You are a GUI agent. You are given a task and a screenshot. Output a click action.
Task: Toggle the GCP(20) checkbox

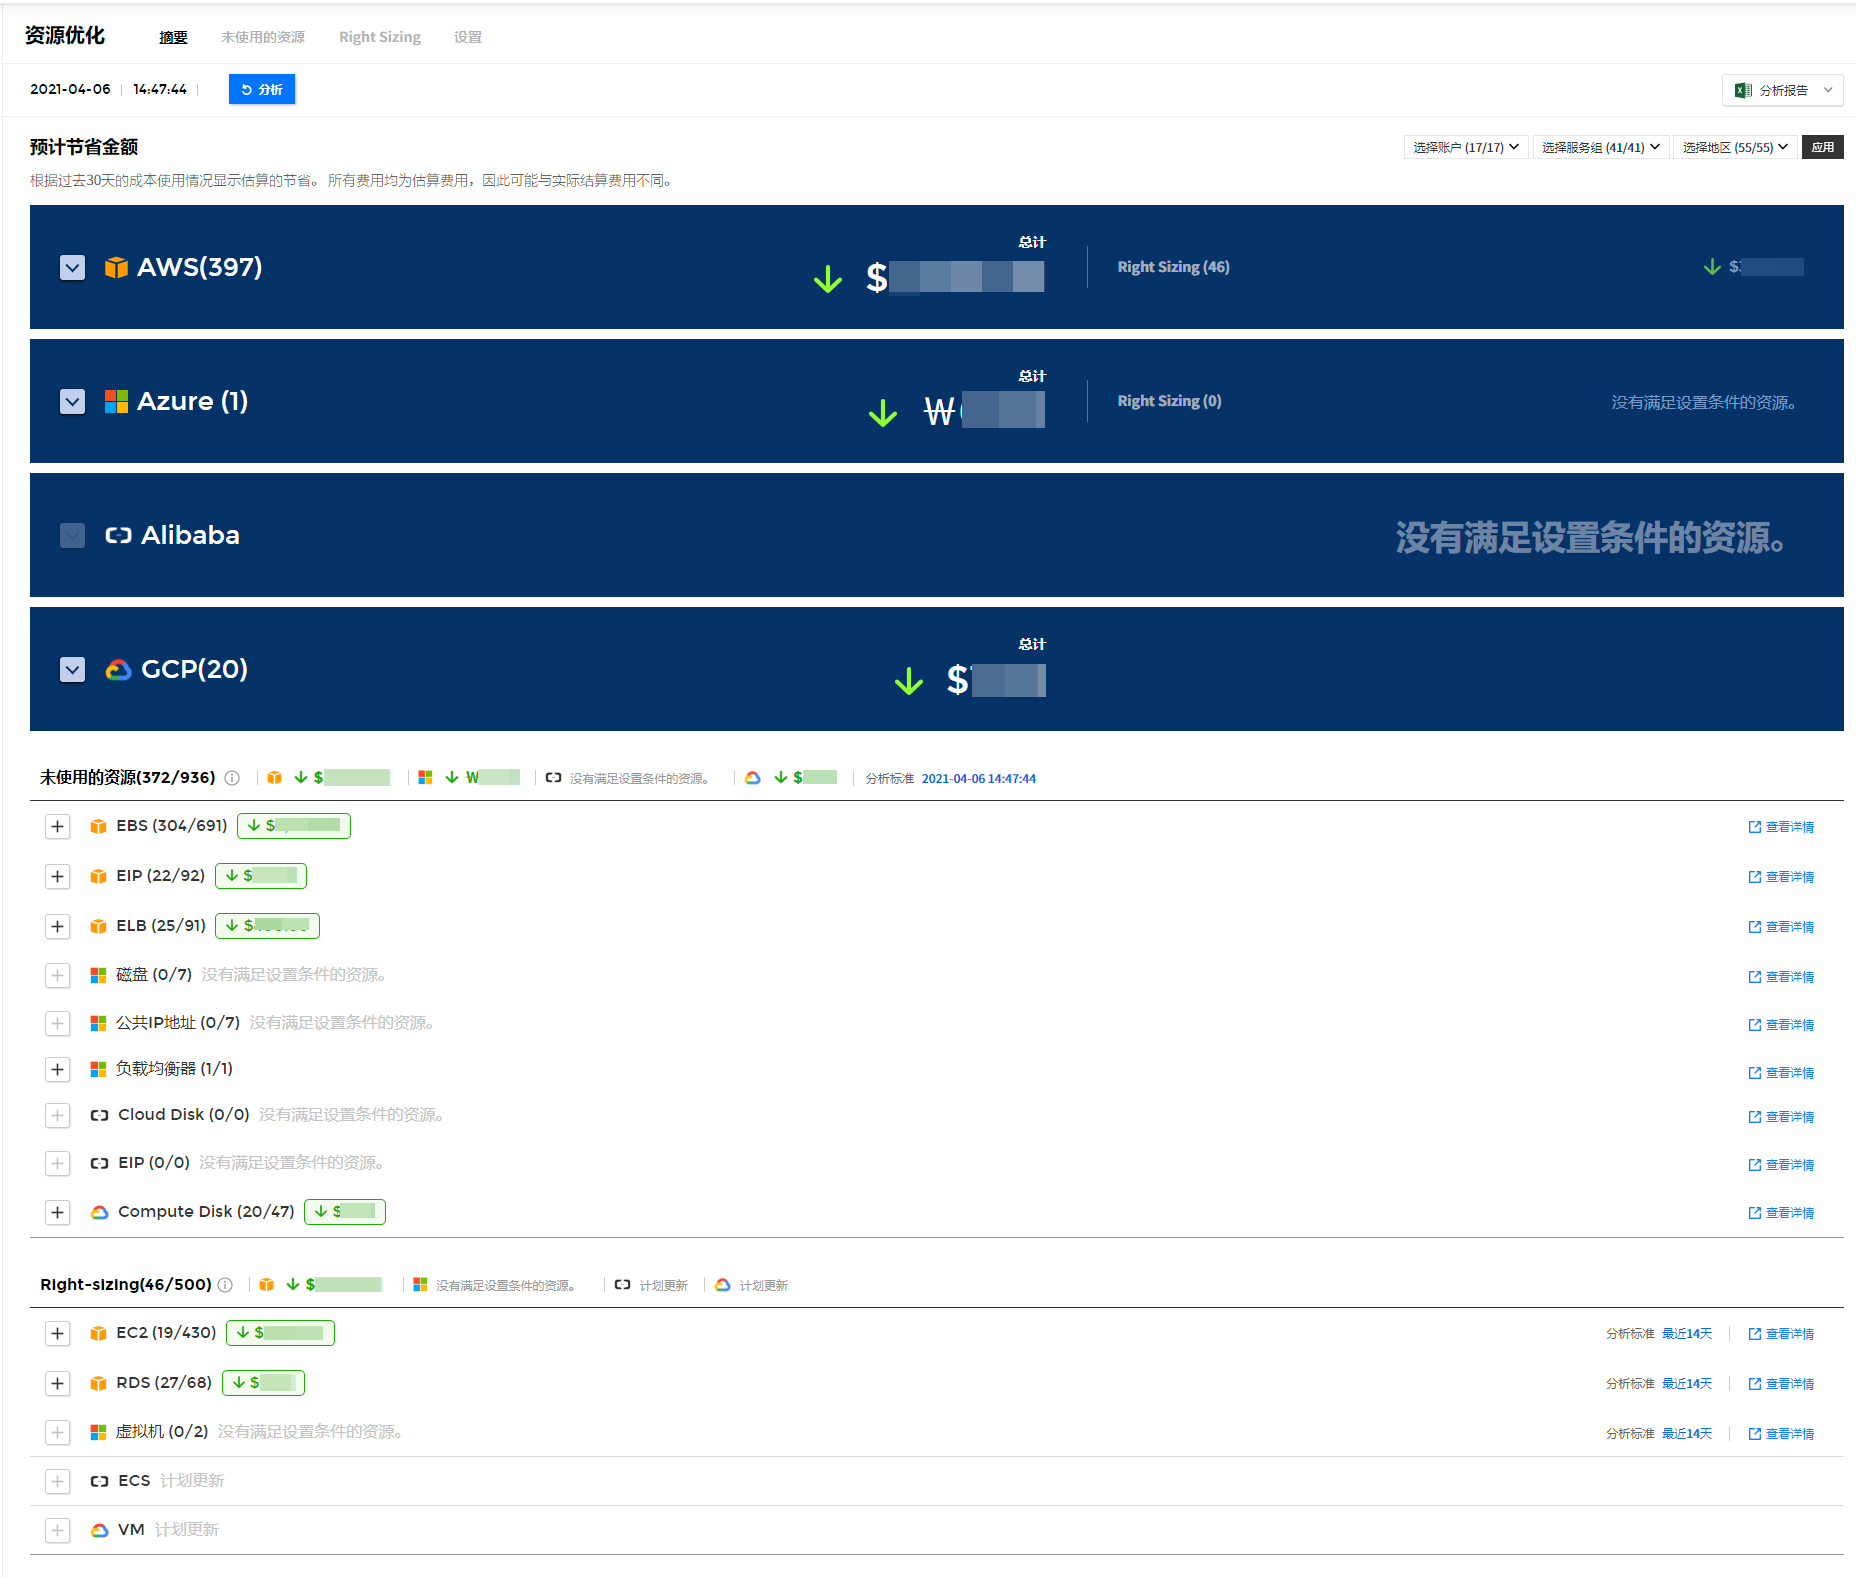(73, 670)
